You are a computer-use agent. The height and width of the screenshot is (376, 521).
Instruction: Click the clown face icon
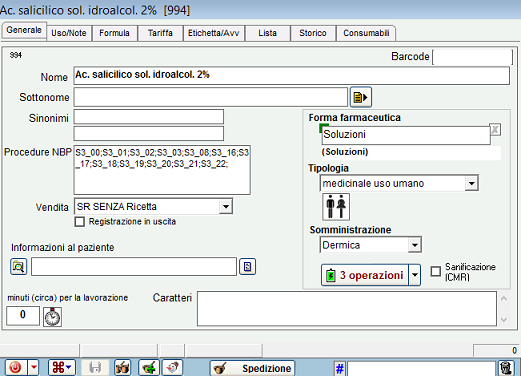(x=172, y=368)
